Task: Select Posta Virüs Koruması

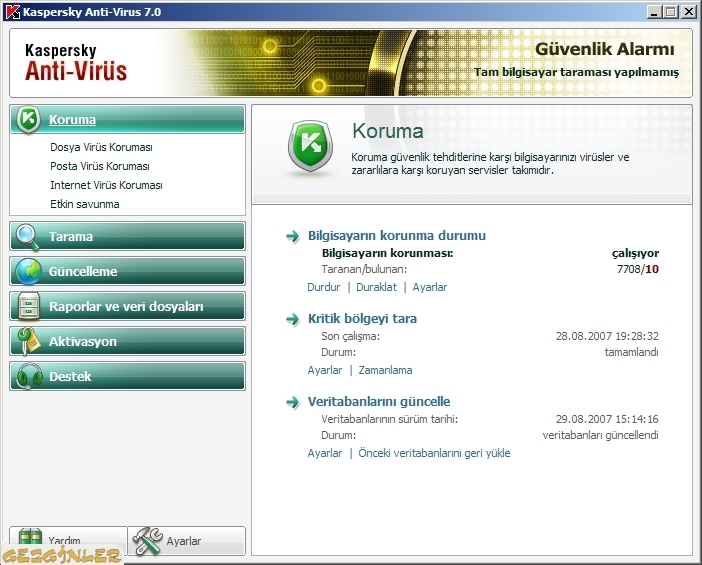Action: [x=100, y=166]
